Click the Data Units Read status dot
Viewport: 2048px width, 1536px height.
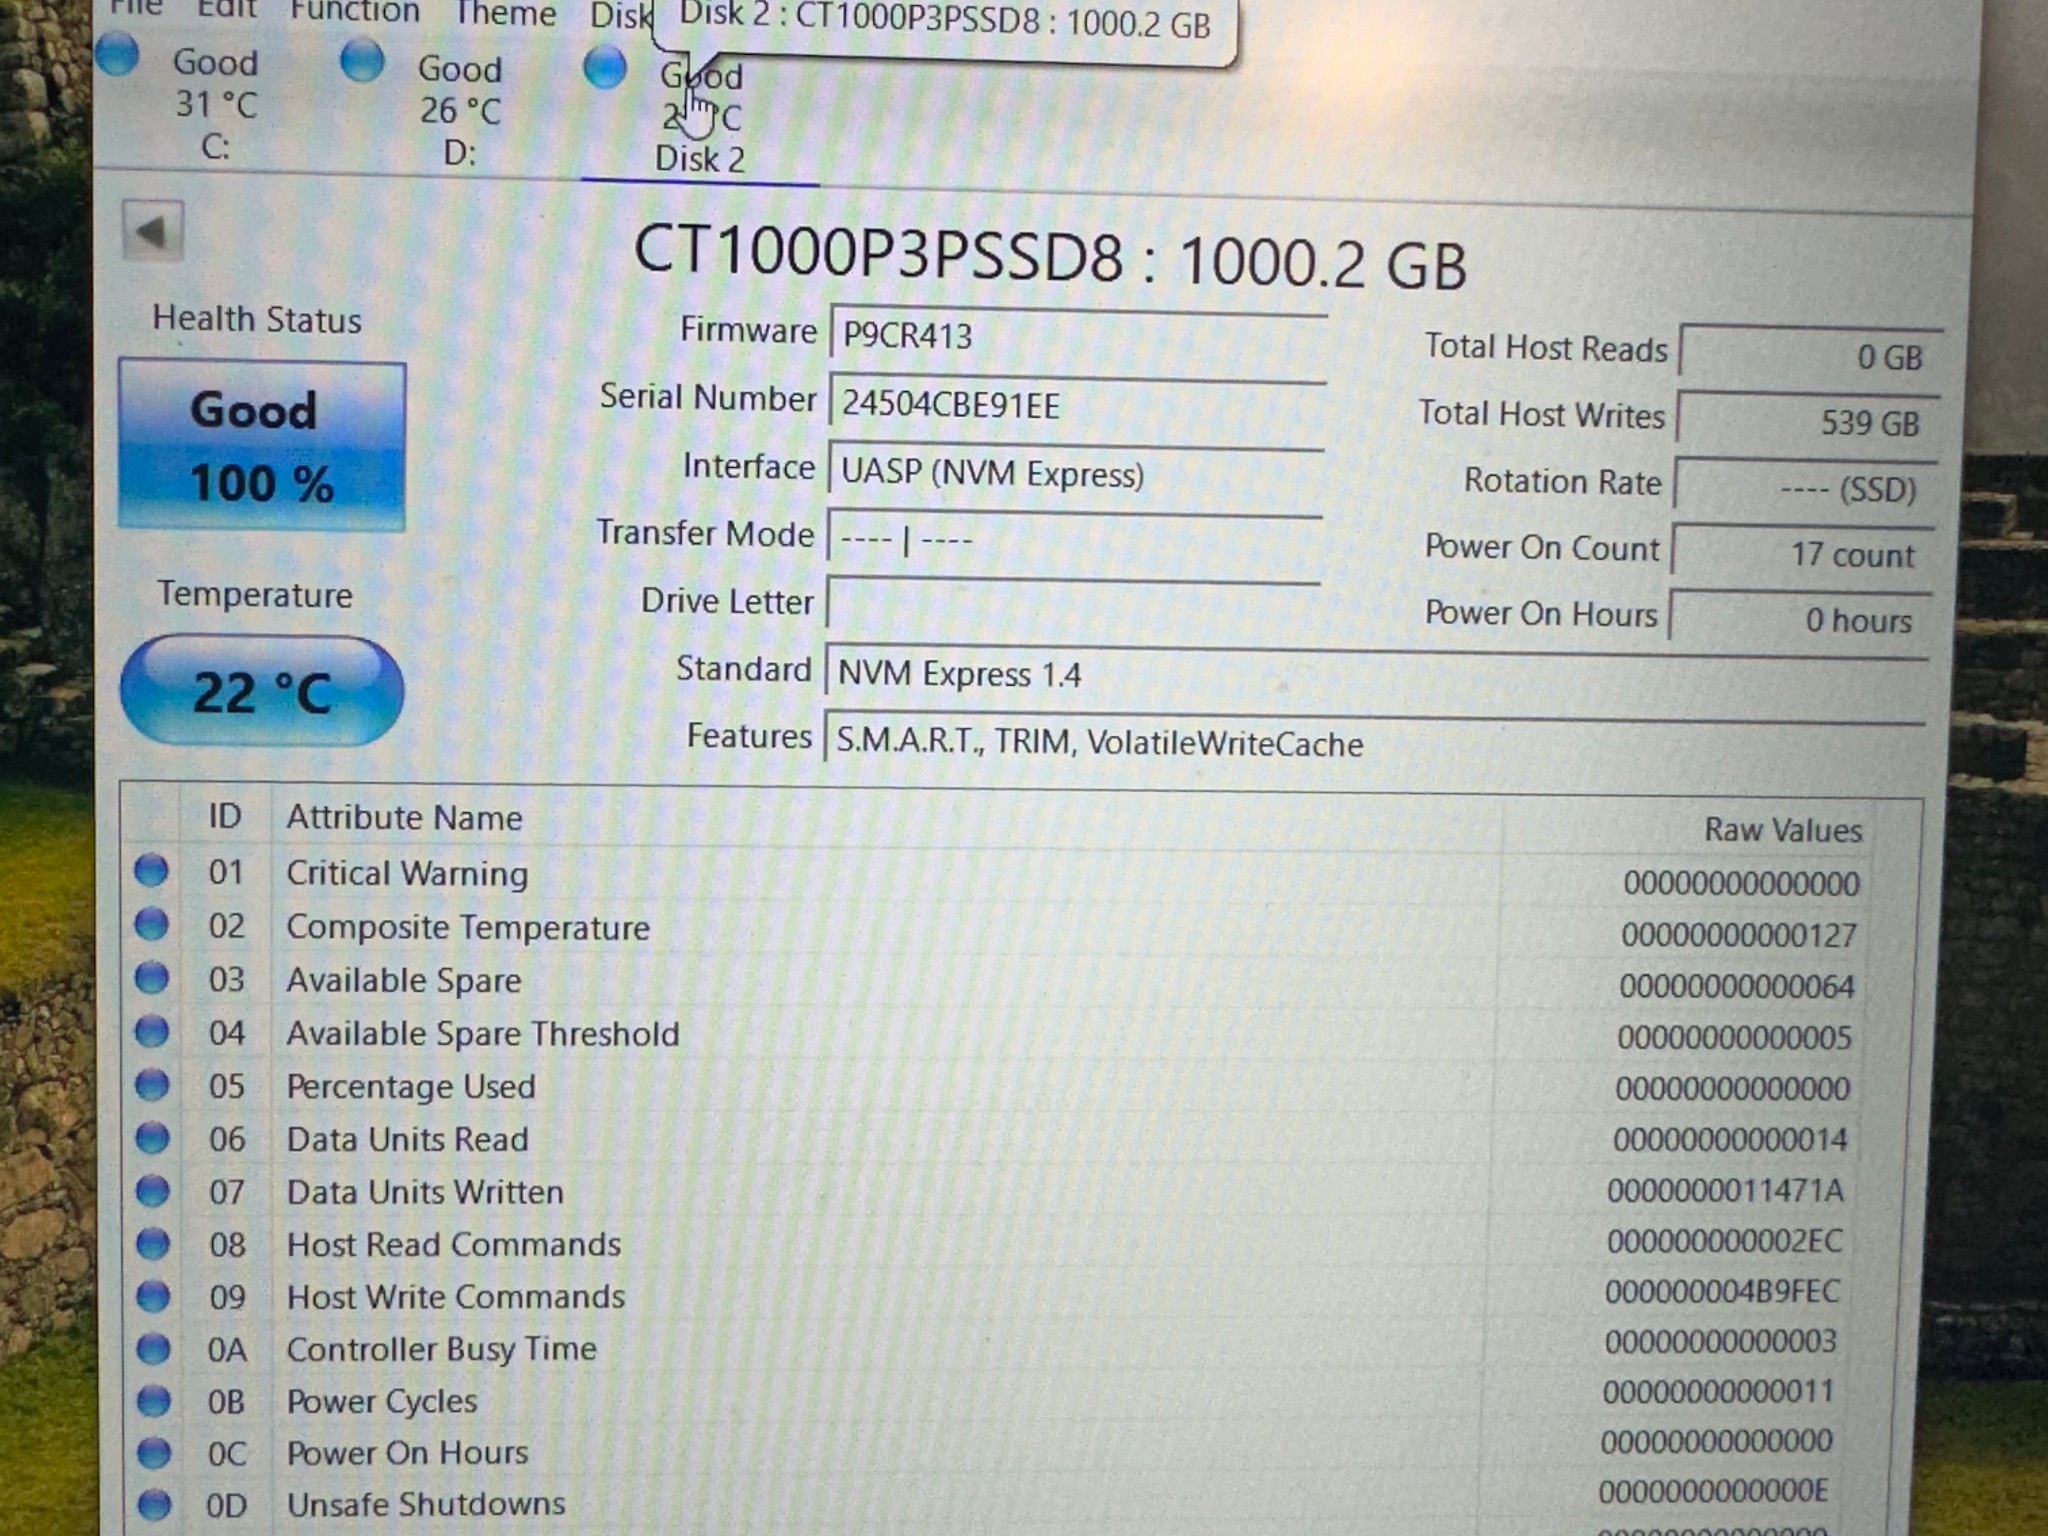coord(152,1137)
